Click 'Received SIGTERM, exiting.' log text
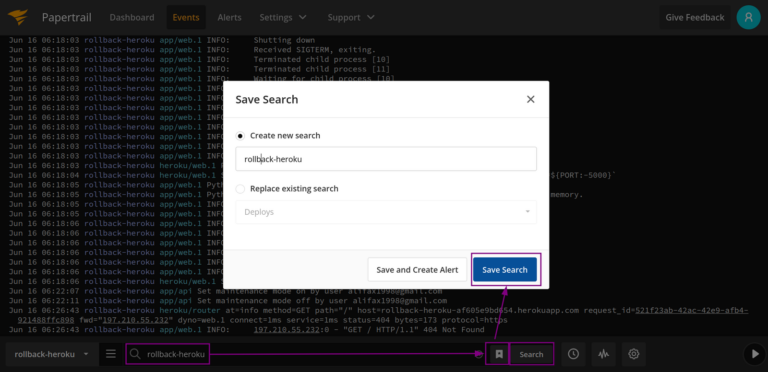Screen dimensions: 768x372 pos(314,50)
